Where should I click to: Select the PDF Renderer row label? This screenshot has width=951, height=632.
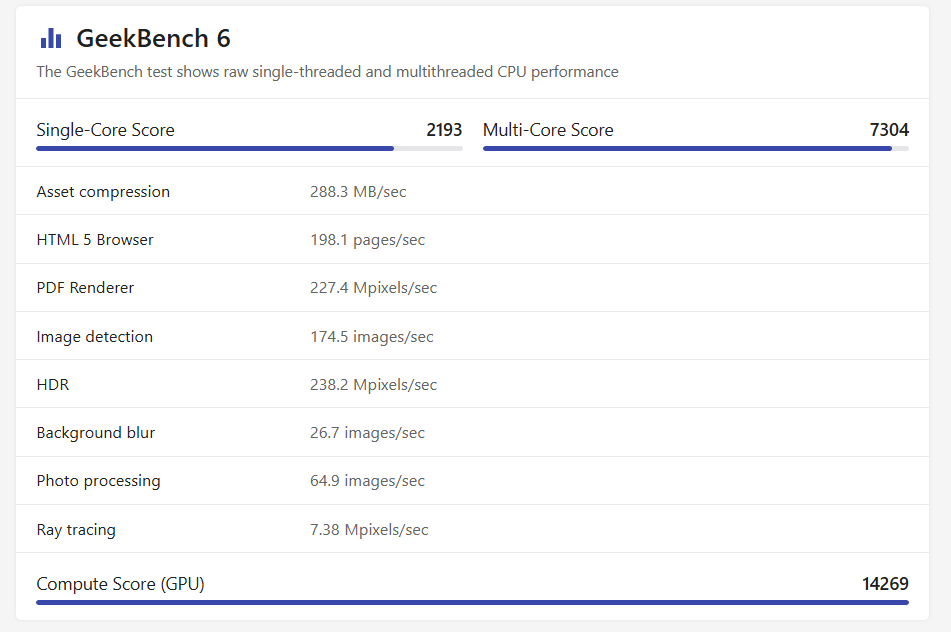pyautogui.click(x=85, y=288)
